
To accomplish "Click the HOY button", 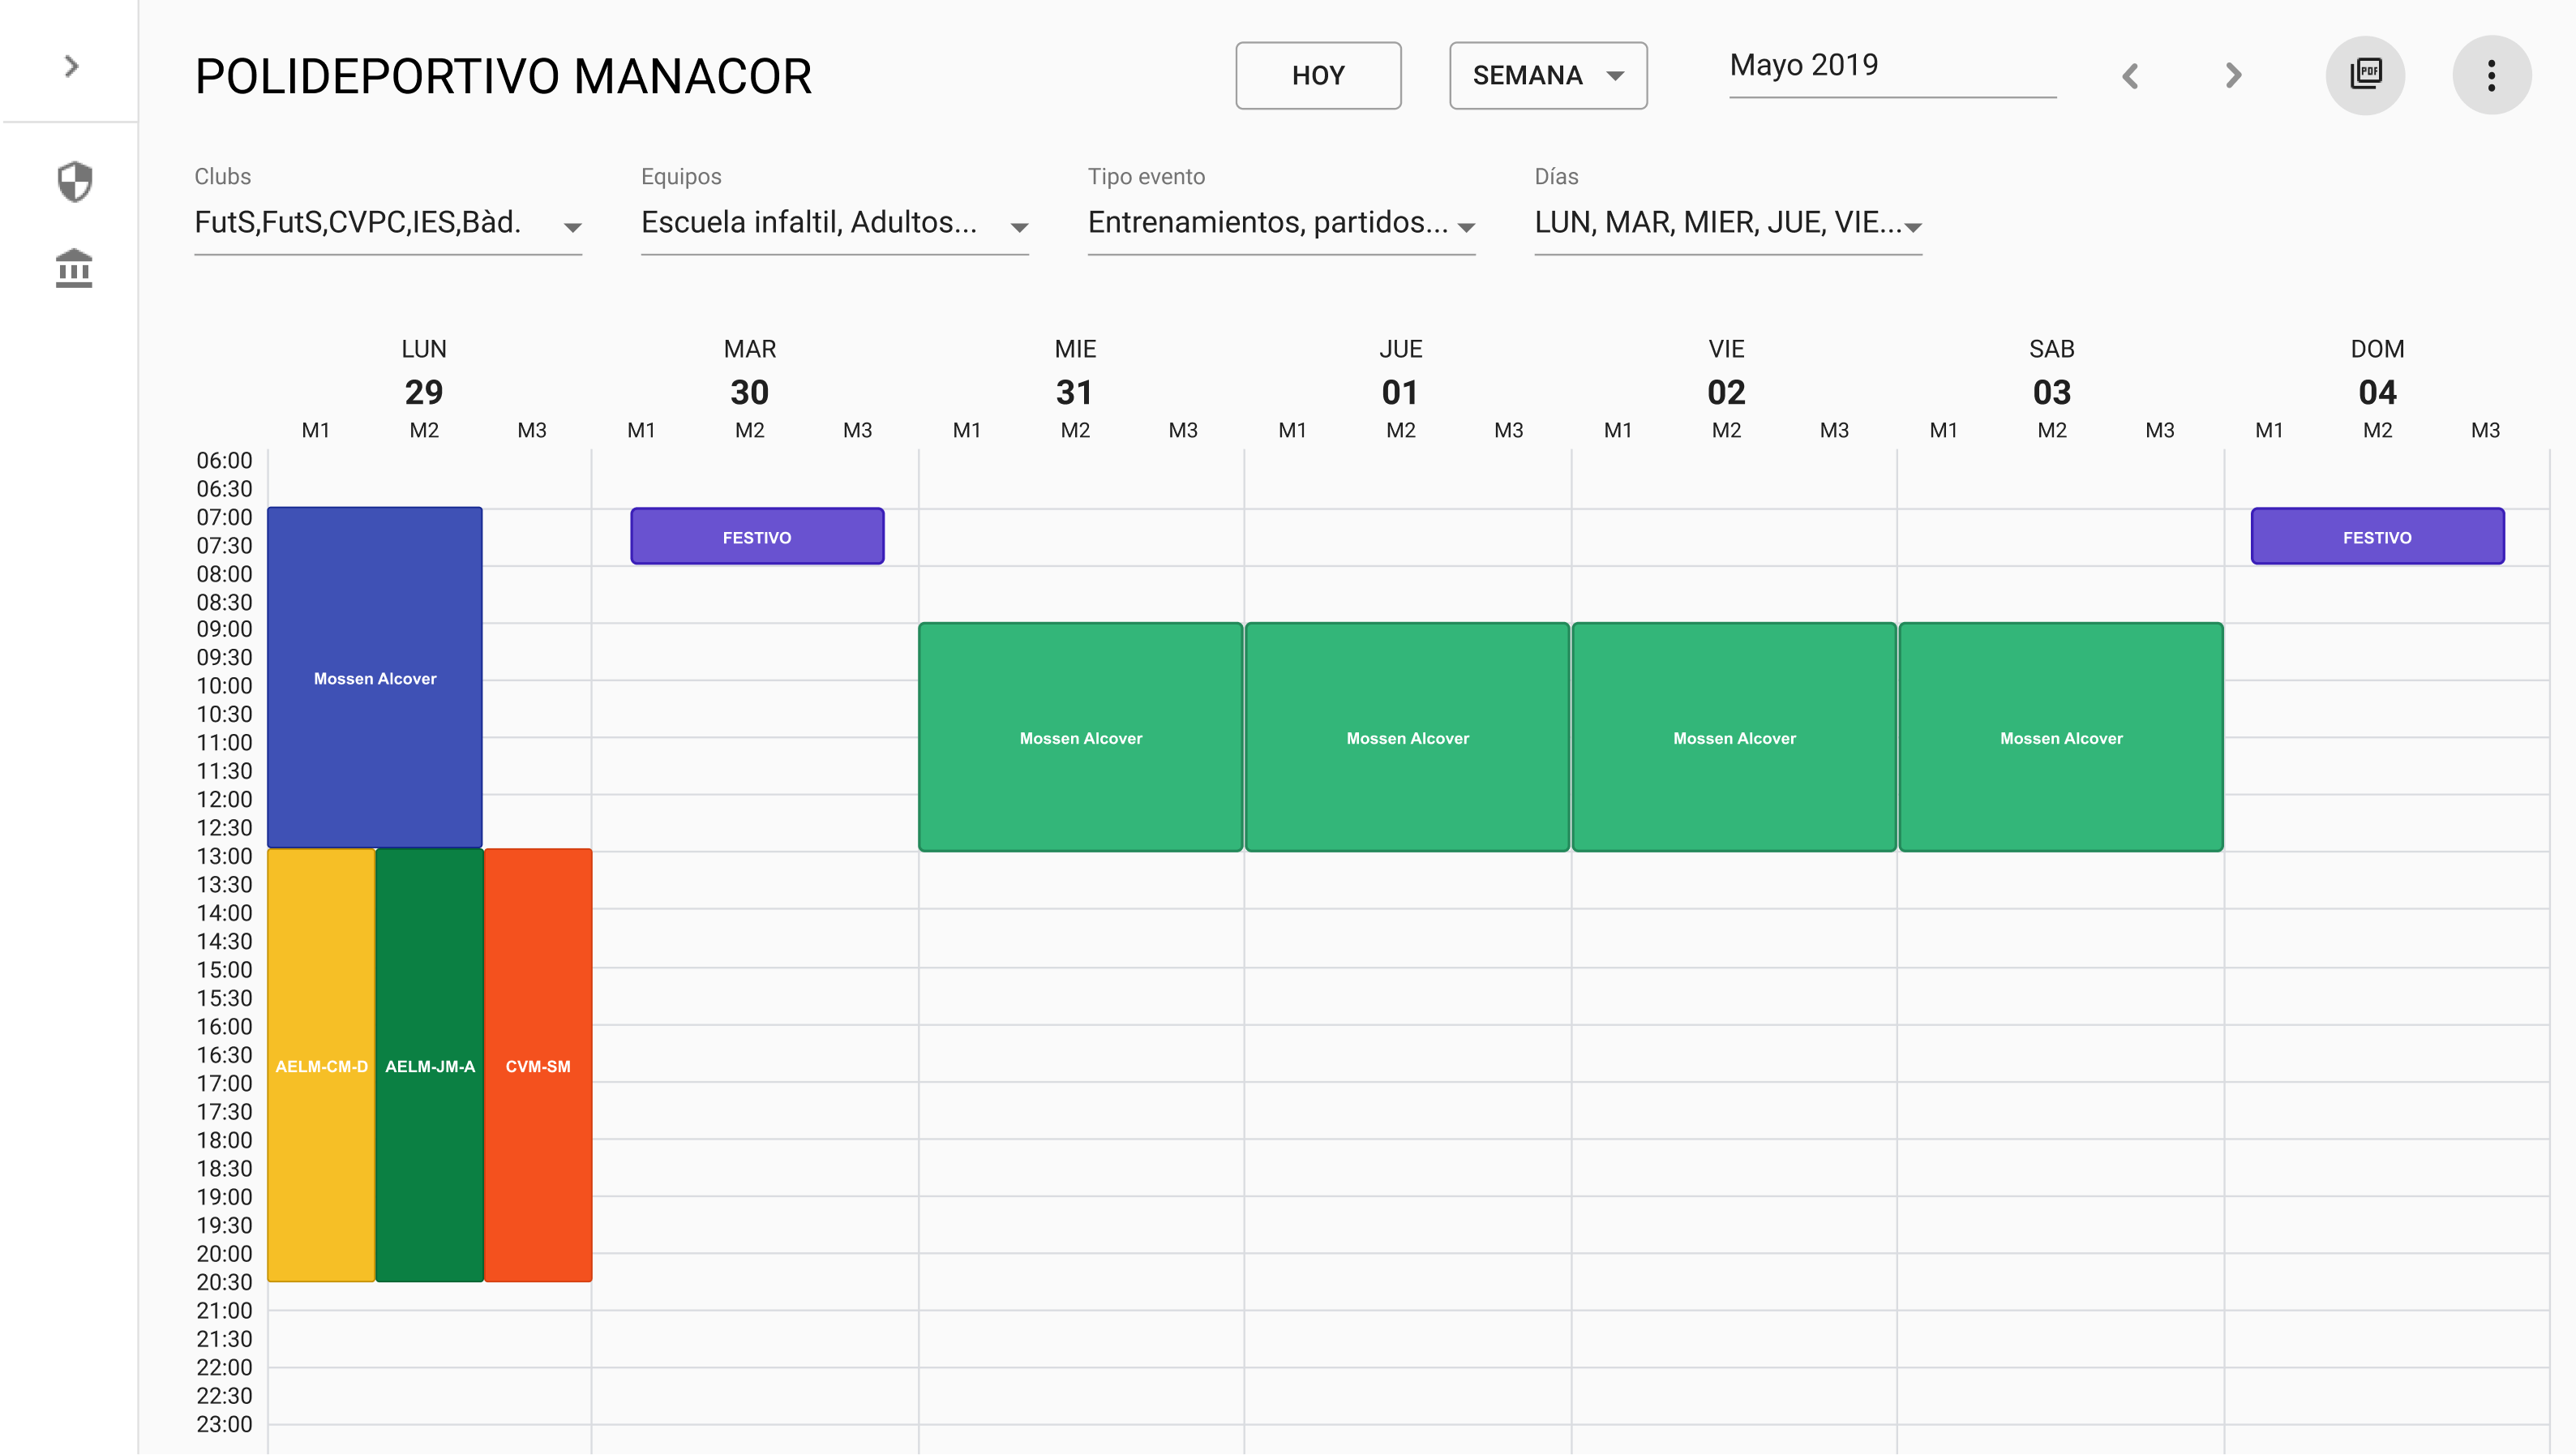I will [1318, 75].
